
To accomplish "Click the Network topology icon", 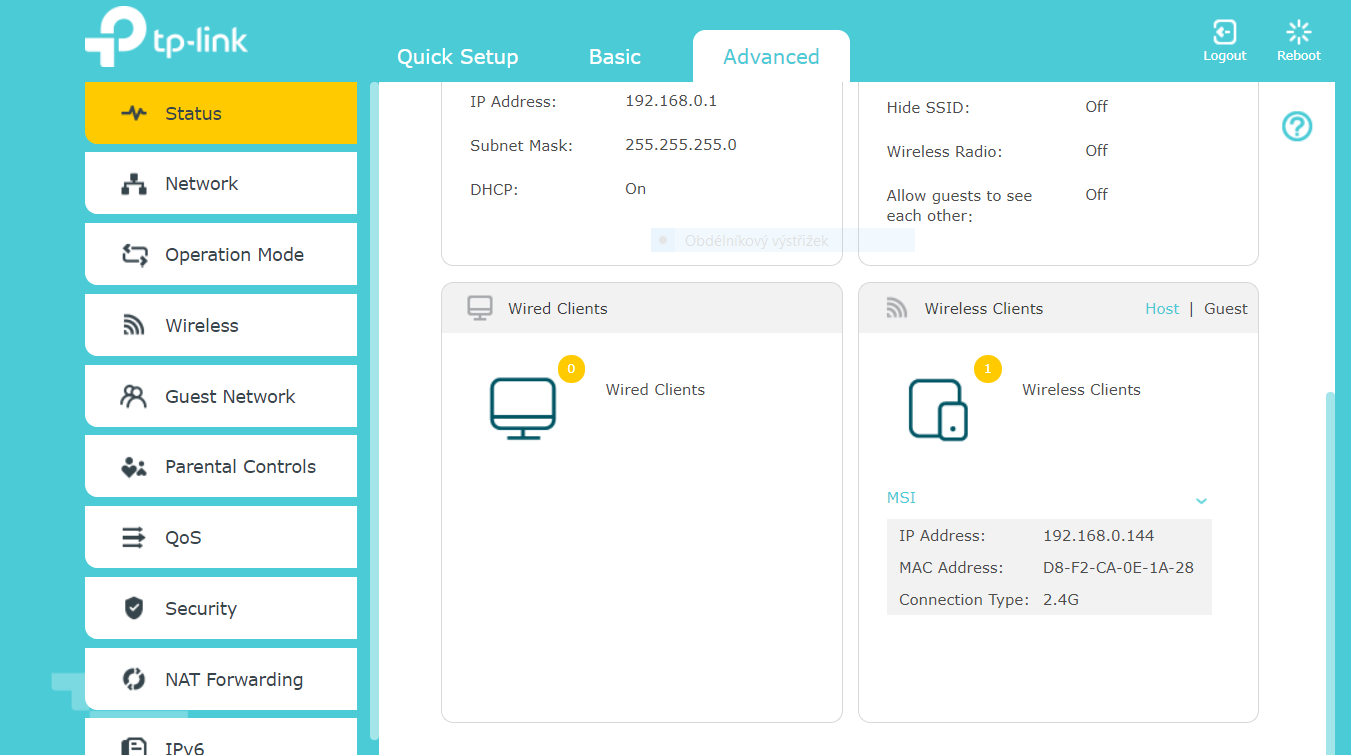I will (x=134, y=184).
